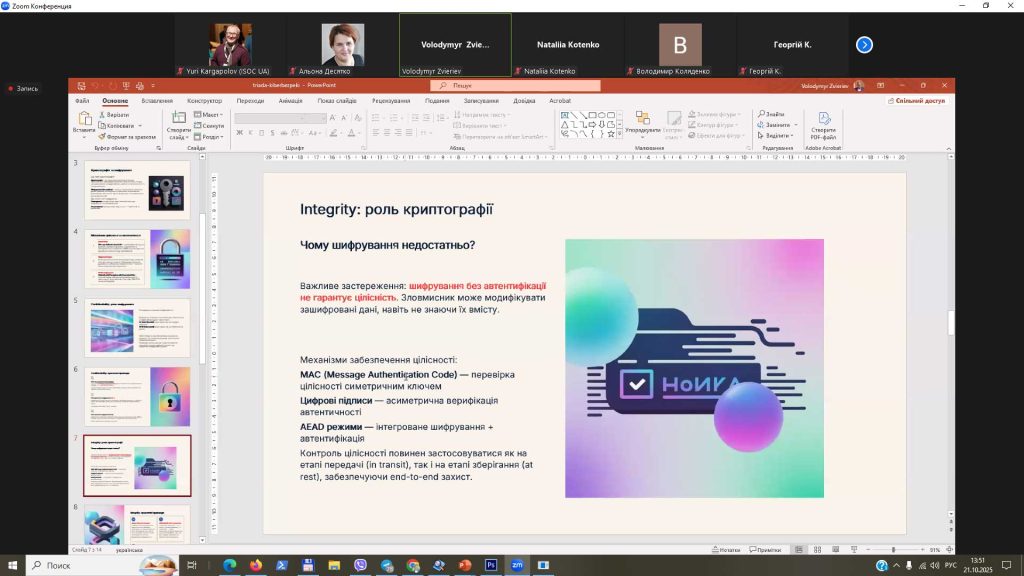Toggle the Нотатки notes pane
The height and width of the screenshot is (576, 1024).
click(x=727, y=550)
